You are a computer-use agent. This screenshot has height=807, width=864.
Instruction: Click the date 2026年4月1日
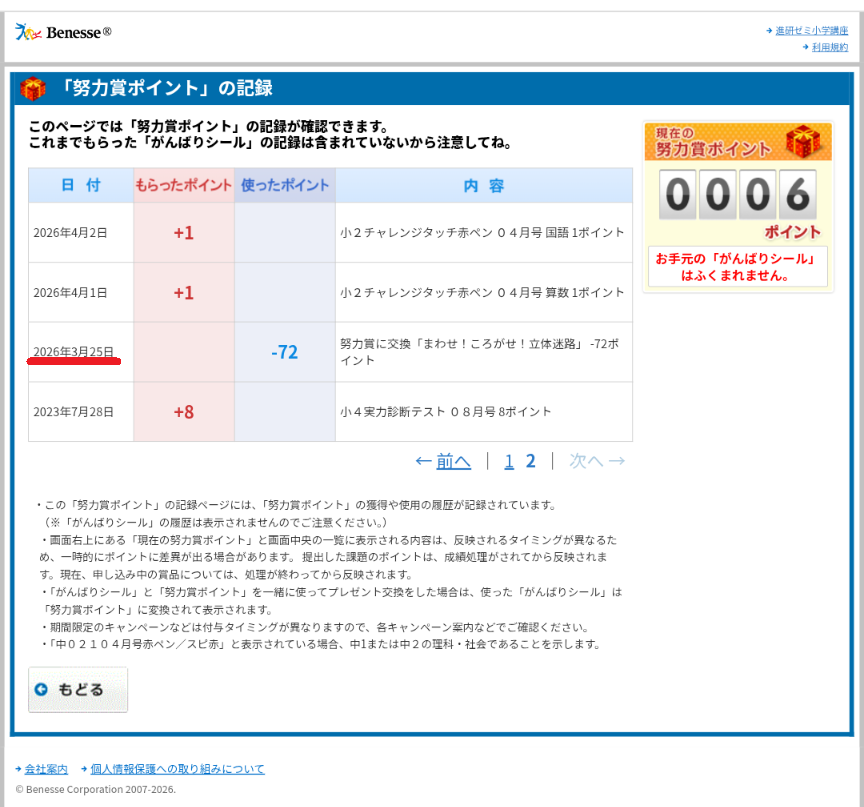[x=70, y=293]
